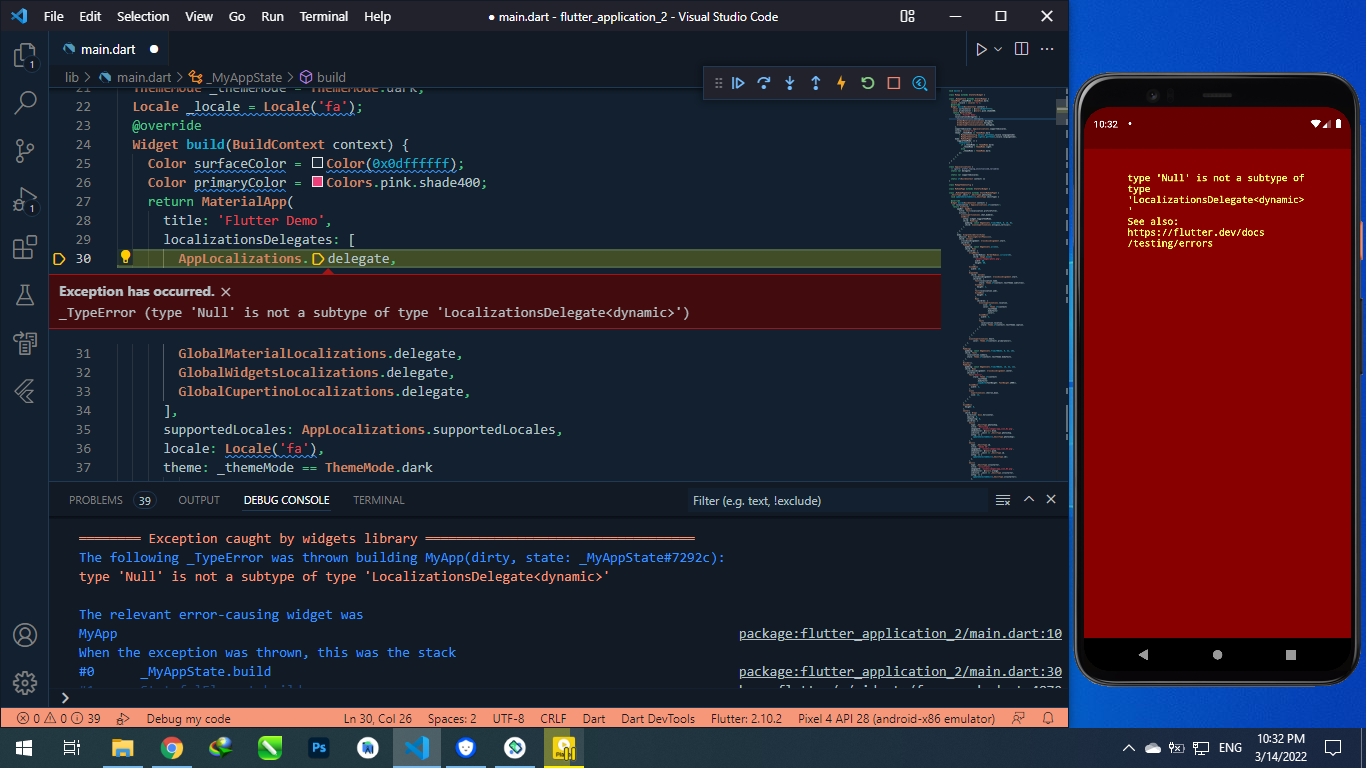Open the Help menu
Image resolution: width=1366 pixels, height=768 pixels.
pyautogui.click(x=377, y=16)
